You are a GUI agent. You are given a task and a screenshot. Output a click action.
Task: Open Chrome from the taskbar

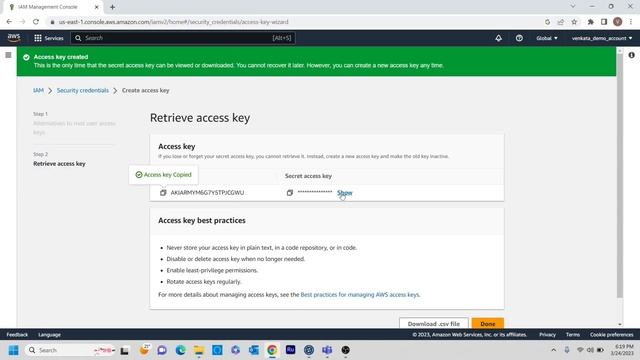point(272,350)
